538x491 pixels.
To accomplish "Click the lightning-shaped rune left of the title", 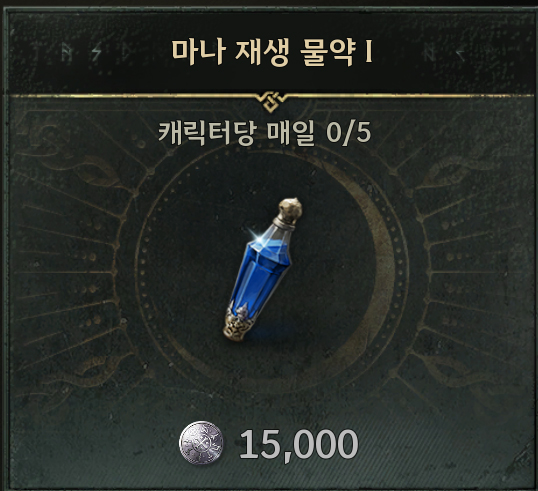I will coord(97,53).
